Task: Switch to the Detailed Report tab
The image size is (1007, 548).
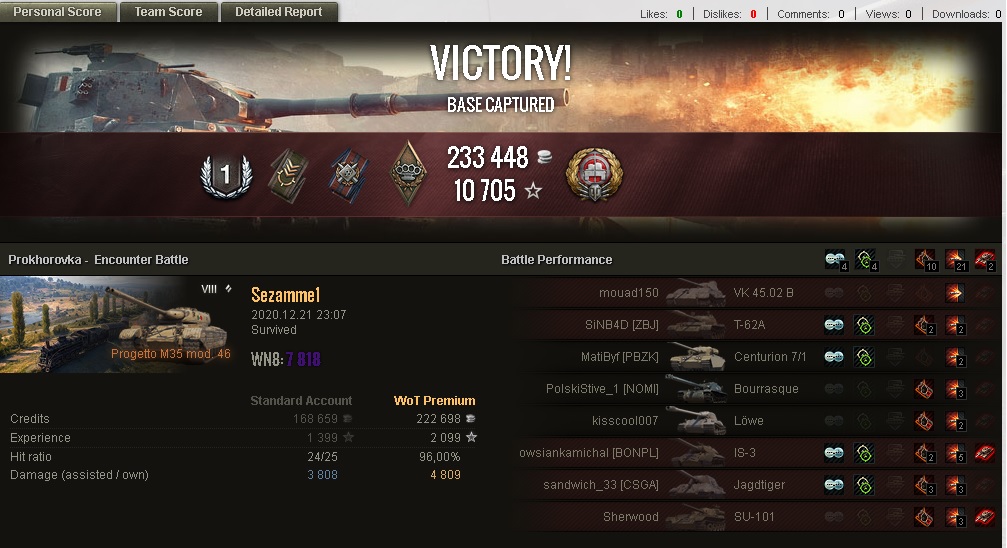Action: click(279, 12)
